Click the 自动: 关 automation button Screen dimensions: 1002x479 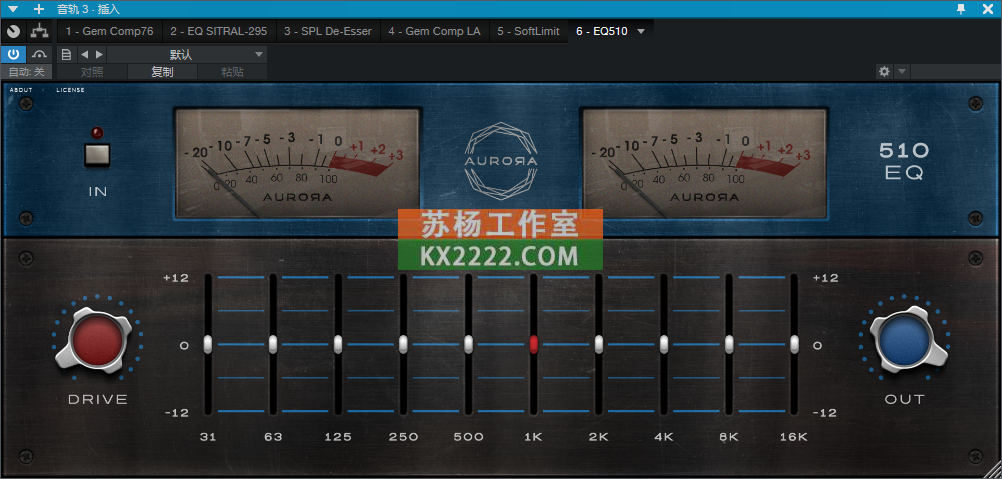click(26, 72)
